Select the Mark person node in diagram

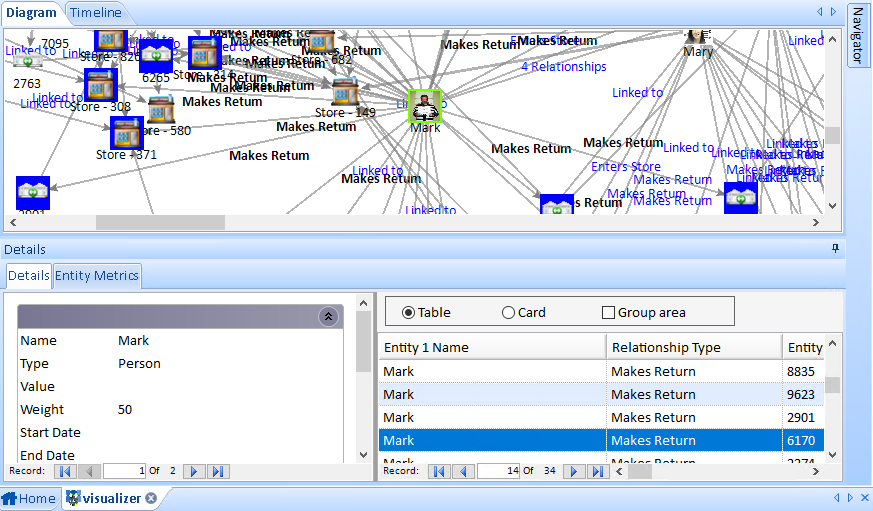click(425, 106)
